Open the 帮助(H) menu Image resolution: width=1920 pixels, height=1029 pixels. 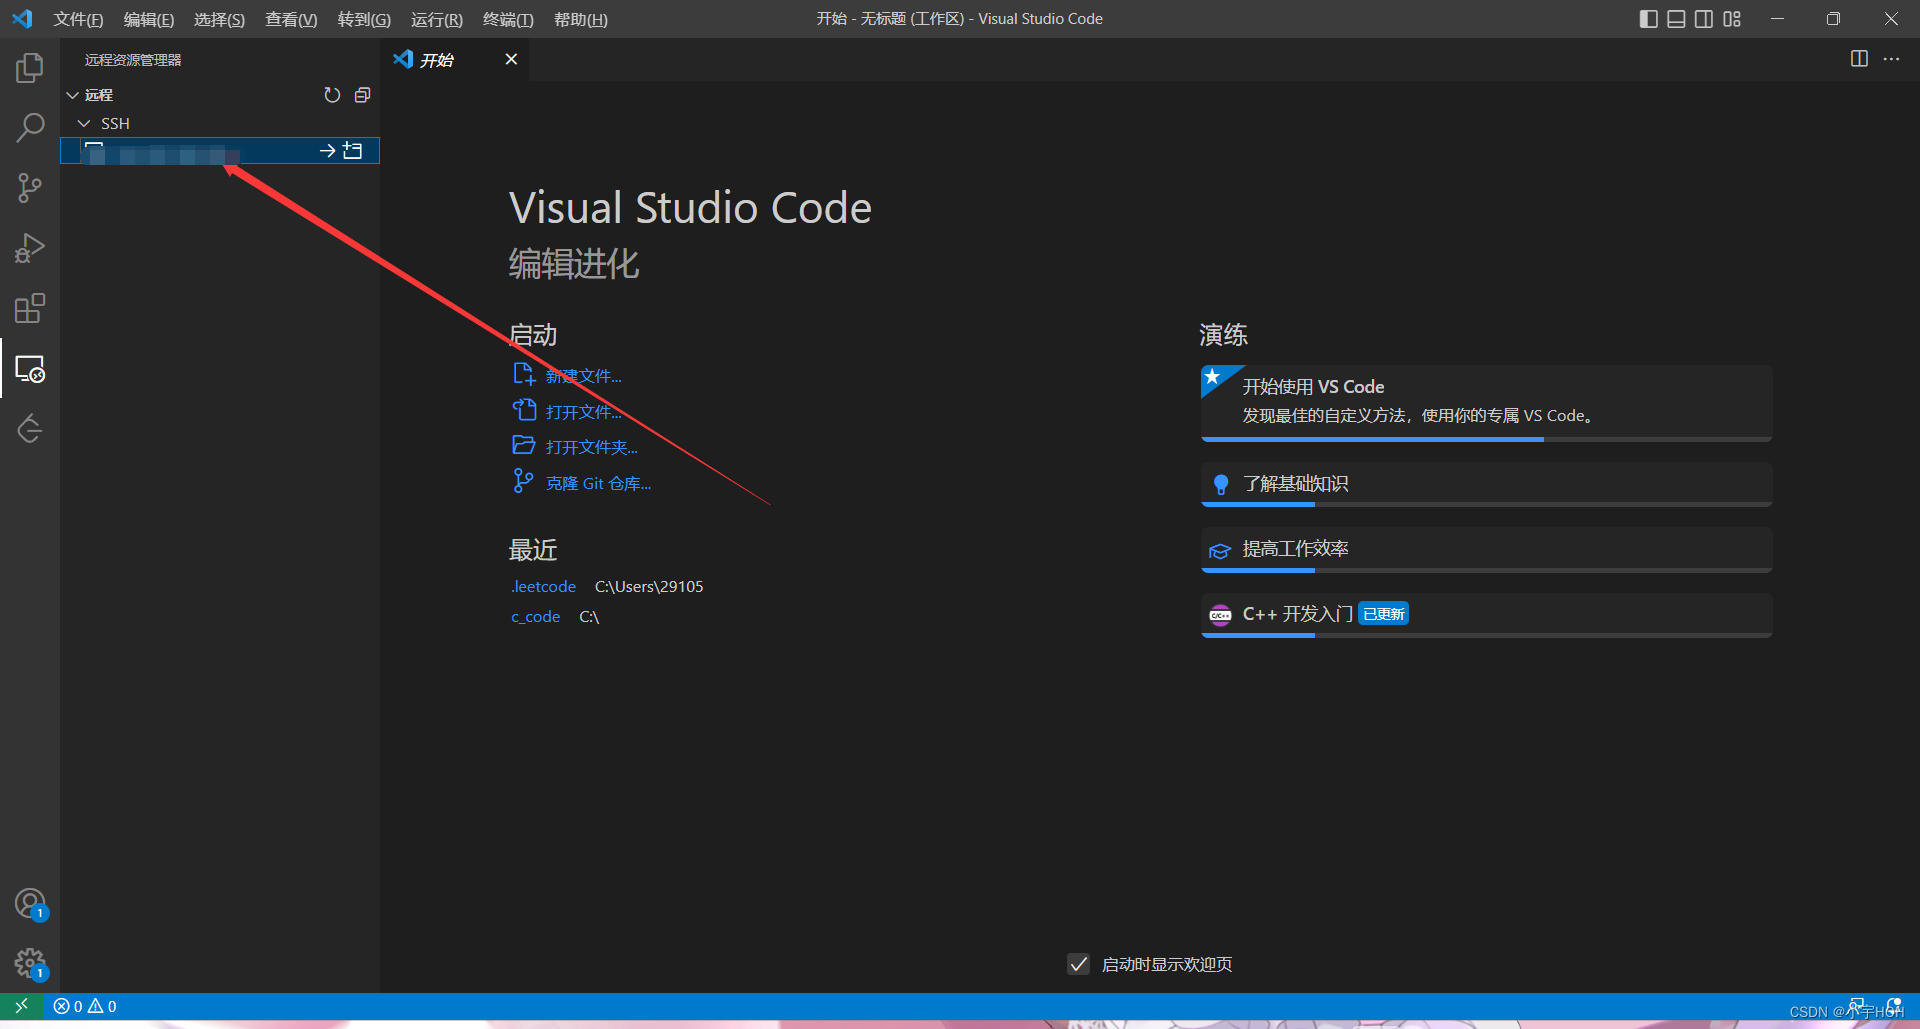point(581,19)
